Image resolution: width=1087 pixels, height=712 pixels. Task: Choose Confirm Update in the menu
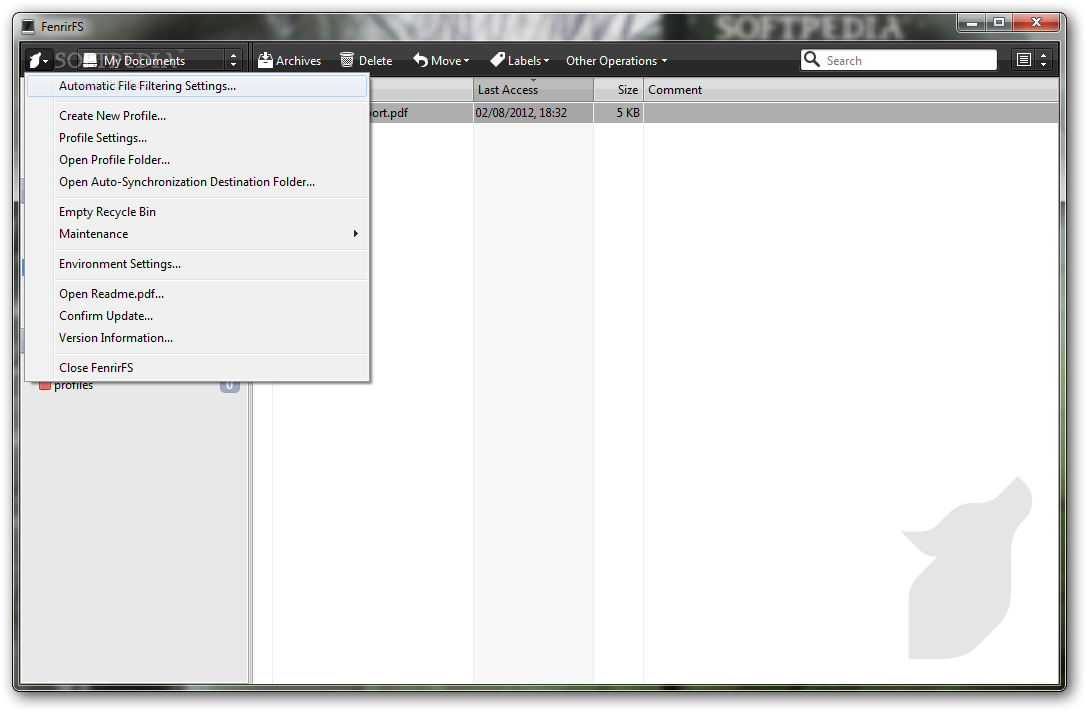tap(197, 316)
